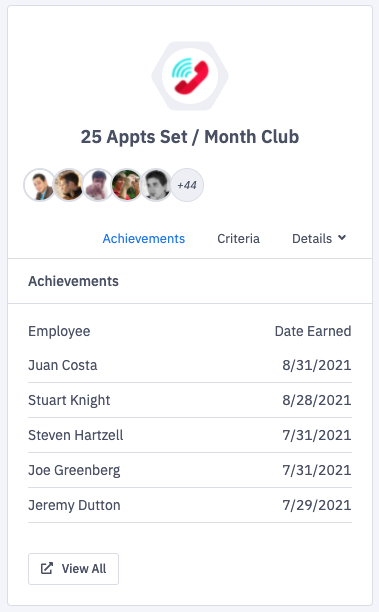
Task: Select the fifth black-and-white avatar
Action: pos(156,185)
